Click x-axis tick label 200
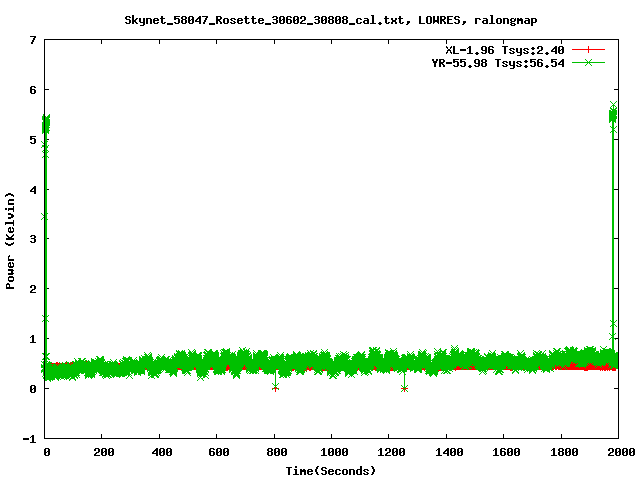The image size is (640, 480). coord(104,452)
